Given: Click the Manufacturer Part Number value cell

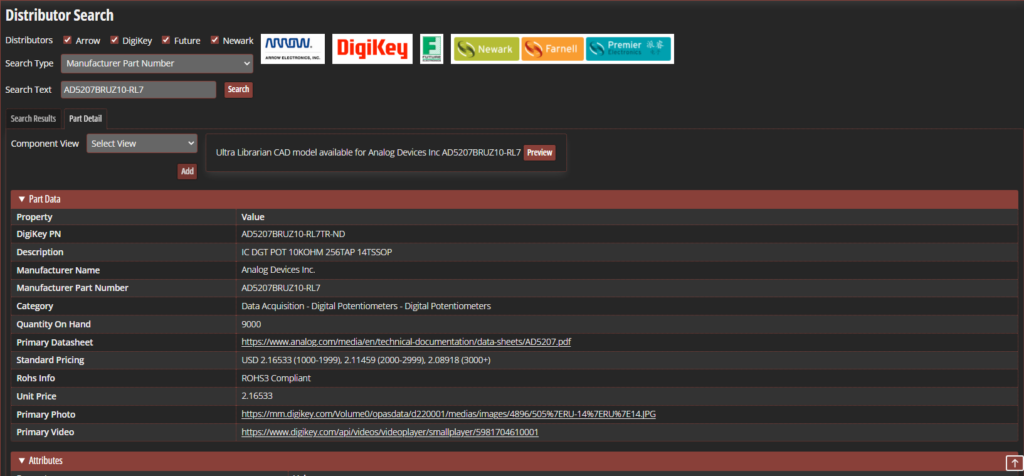Looking at the screenshot, I should tap(627, 288).
